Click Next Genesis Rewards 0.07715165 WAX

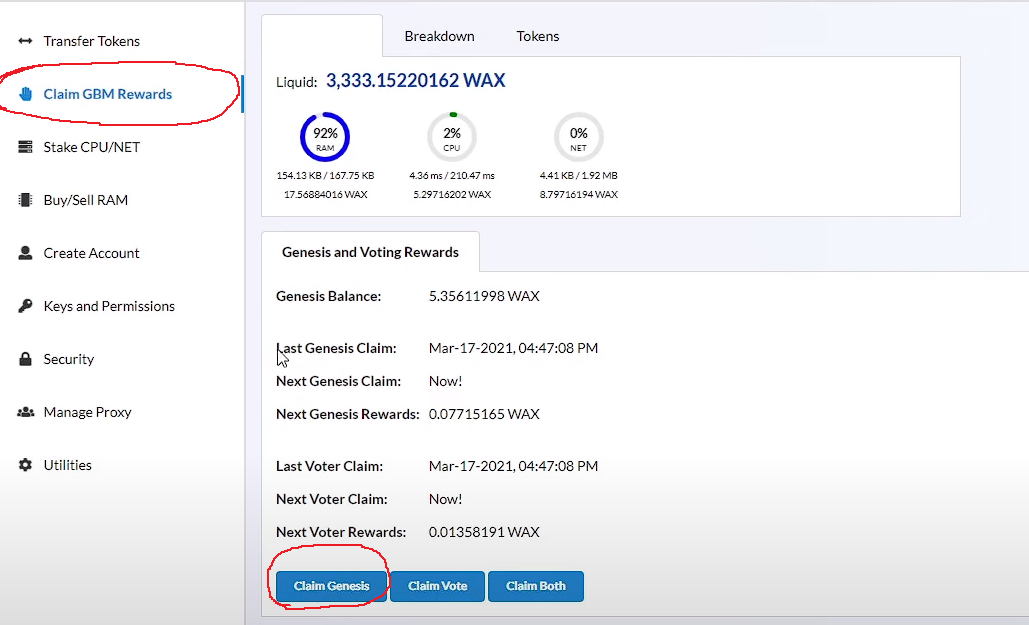click(x=484, y=414)
